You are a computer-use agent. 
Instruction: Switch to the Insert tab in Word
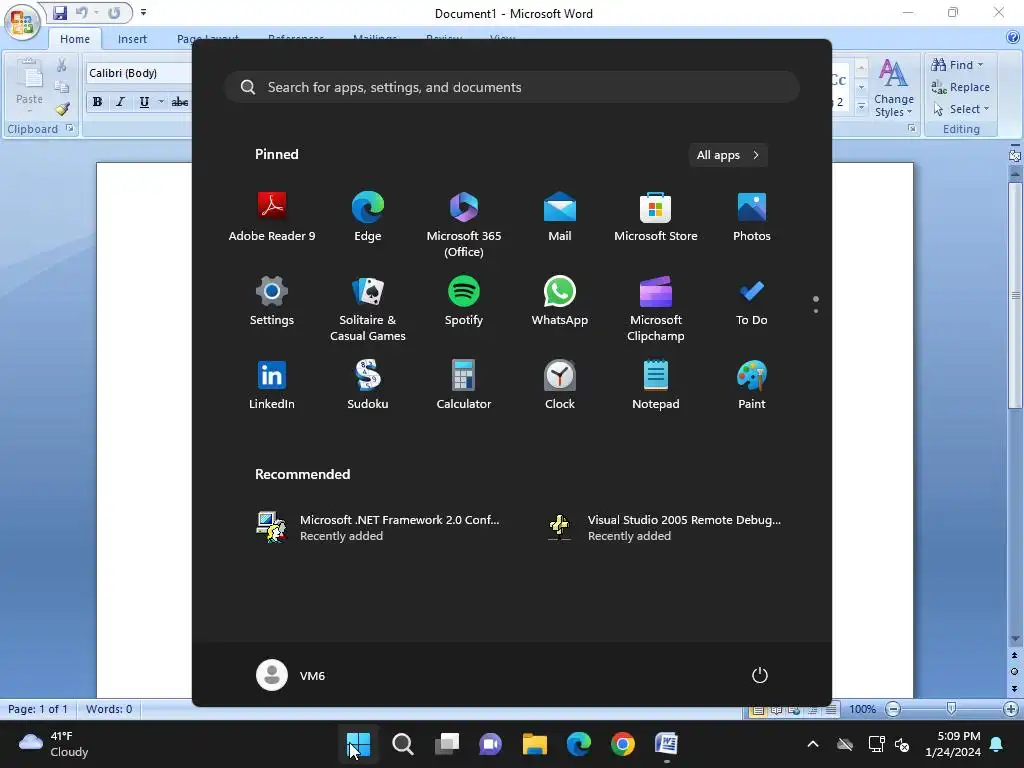132,39
